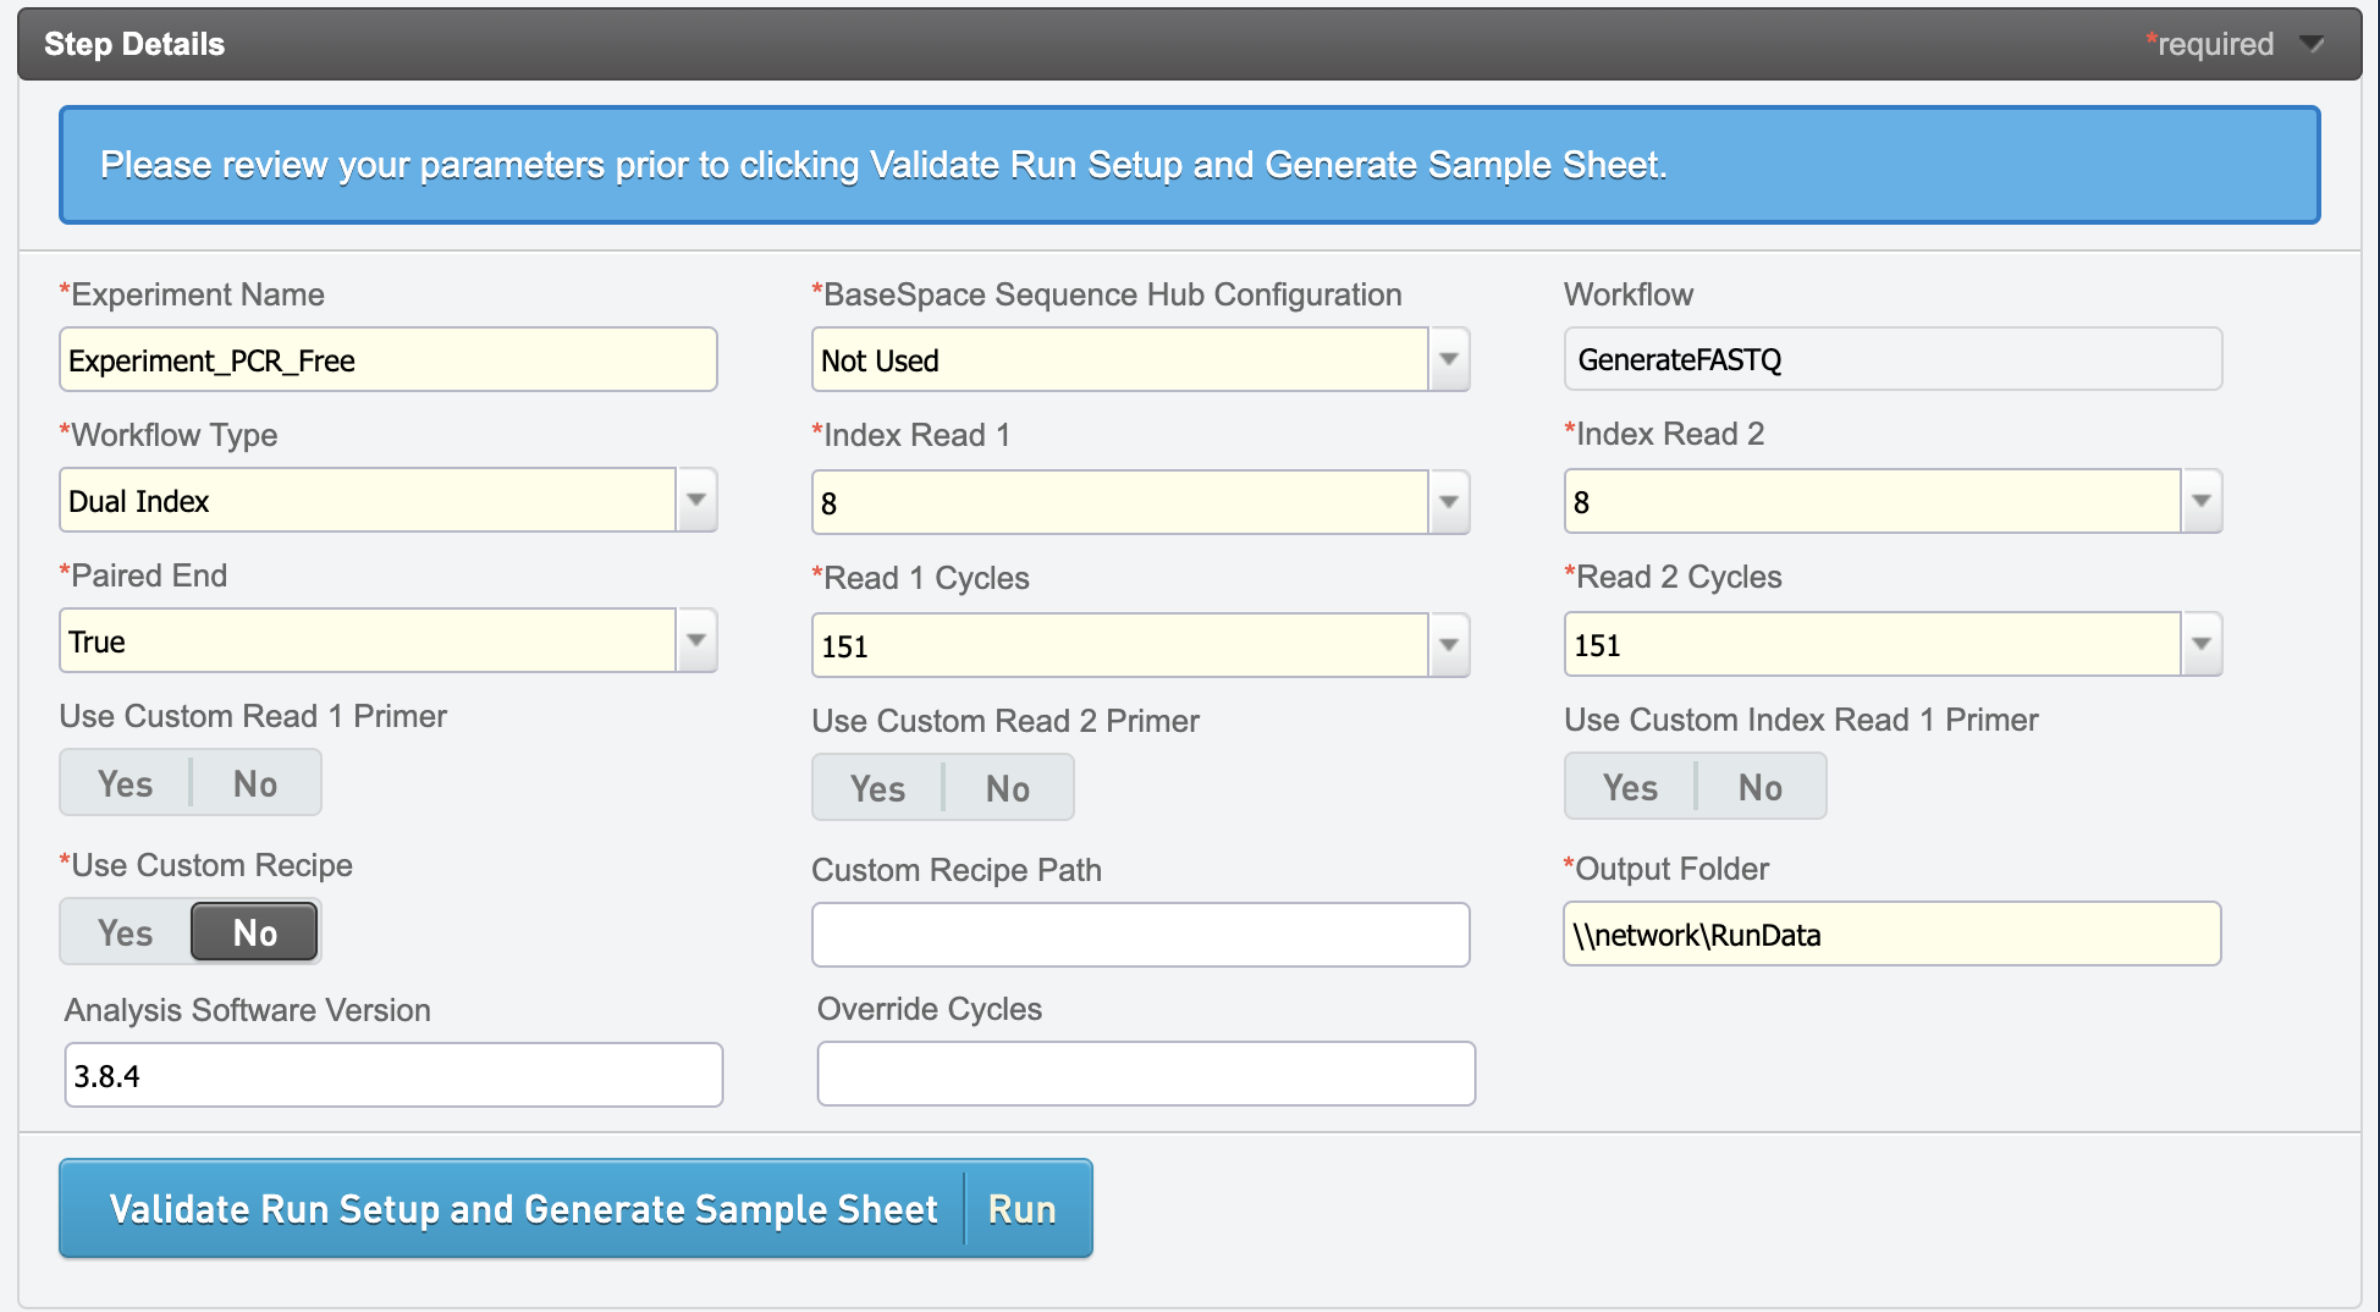Viewport: 2380px width, 1312px height.
Task: Click the Experiment Name text field
Action: tap(387, 359)
